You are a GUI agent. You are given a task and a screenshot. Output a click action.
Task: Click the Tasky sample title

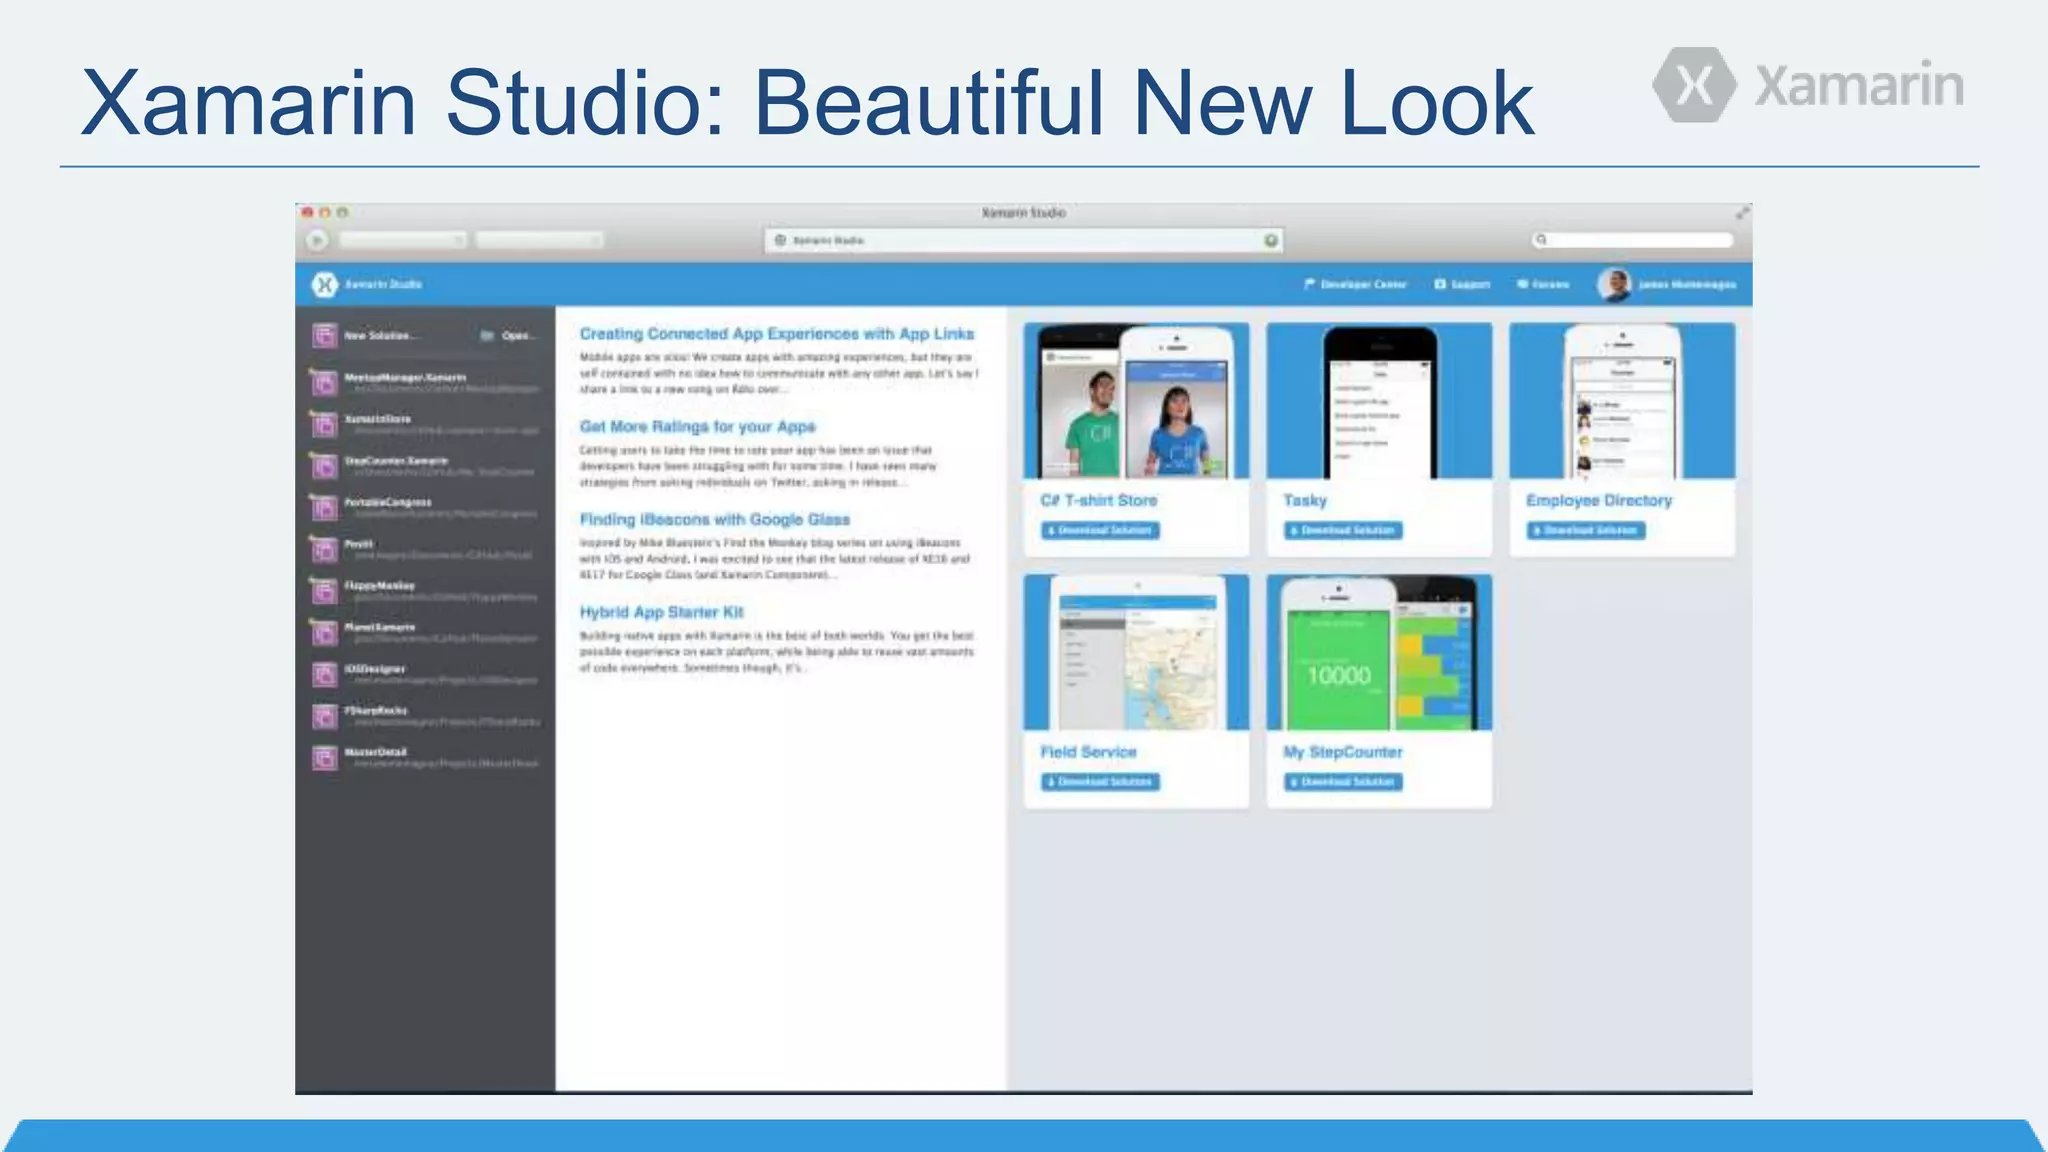[1305, 500]
